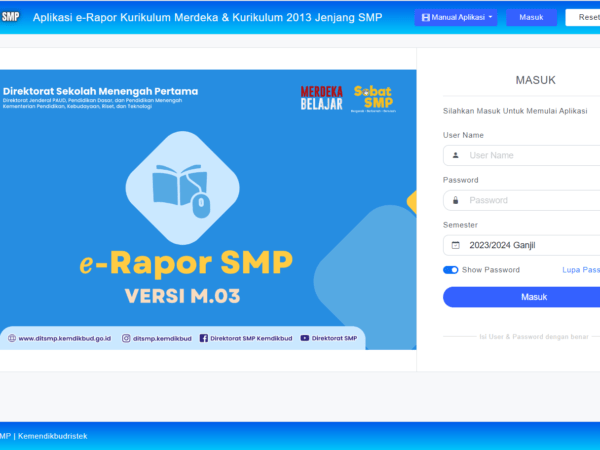Viewport: 600px width, 450px height.
Task: Click the Sobat SMP logo
Action: (x=373, y=97)
